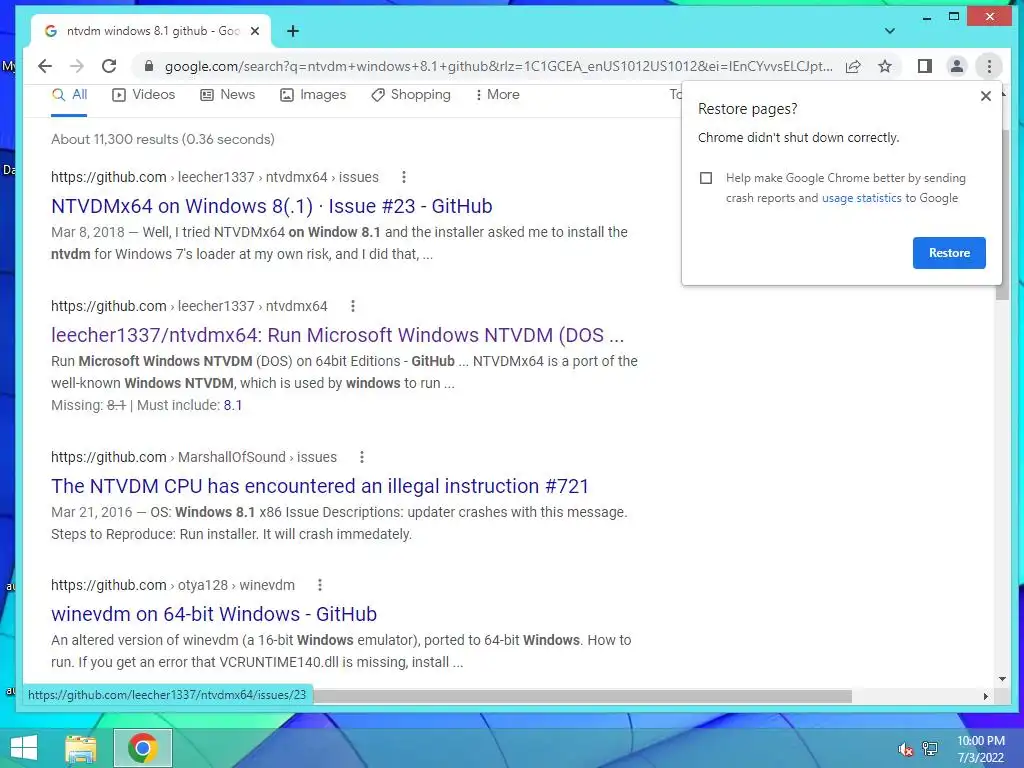
Task: Open options for MarshallOfSound issues result
Action: click(362, 457)
